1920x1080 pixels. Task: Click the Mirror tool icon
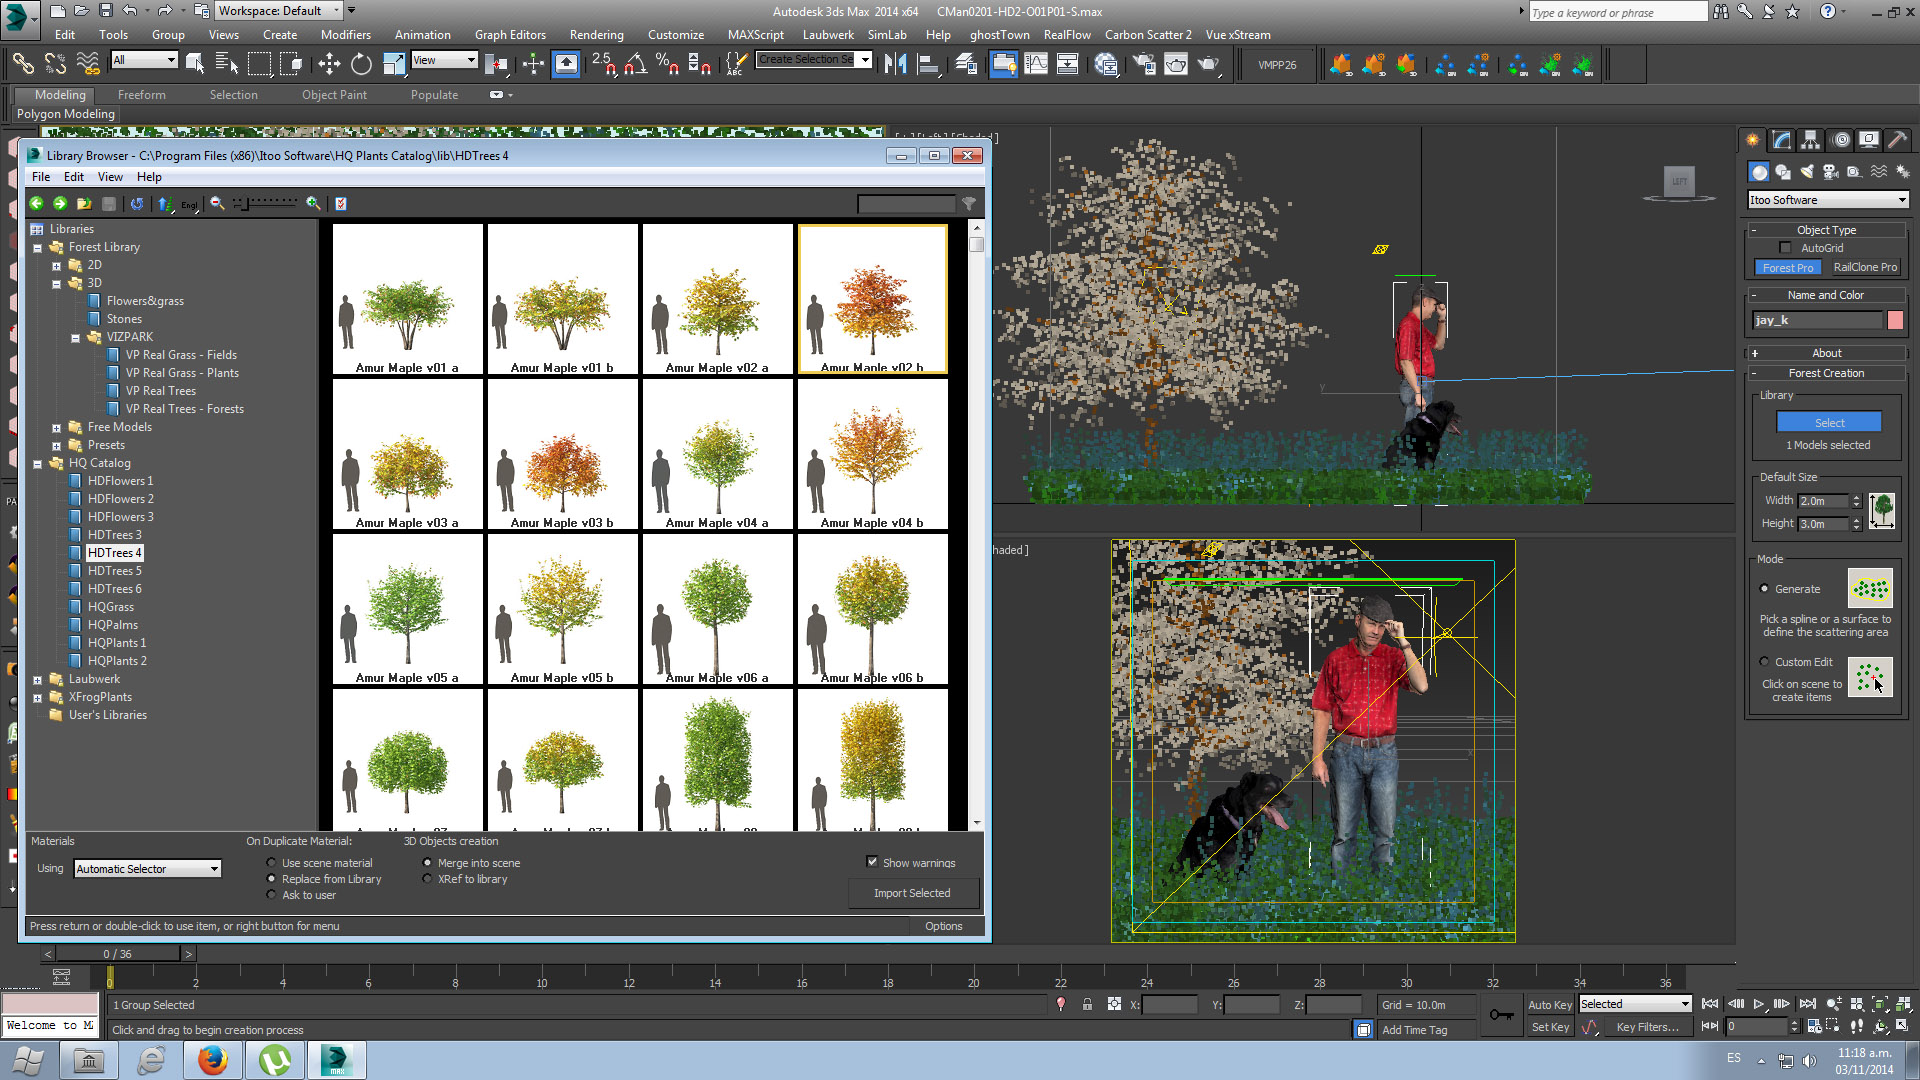(895, 65)
